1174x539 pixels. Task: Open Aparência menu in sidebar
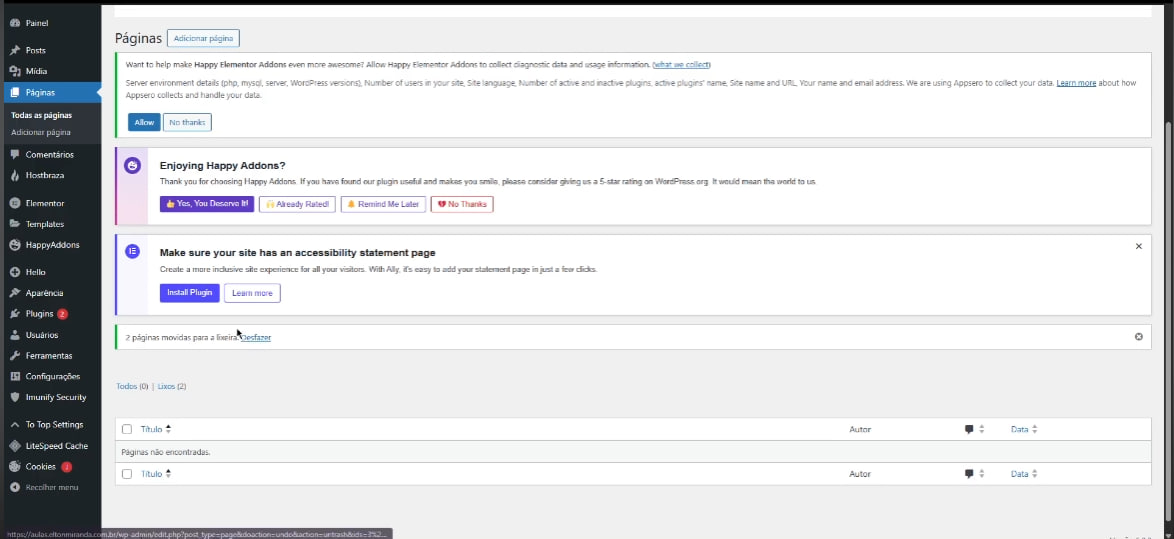[44, 293]
